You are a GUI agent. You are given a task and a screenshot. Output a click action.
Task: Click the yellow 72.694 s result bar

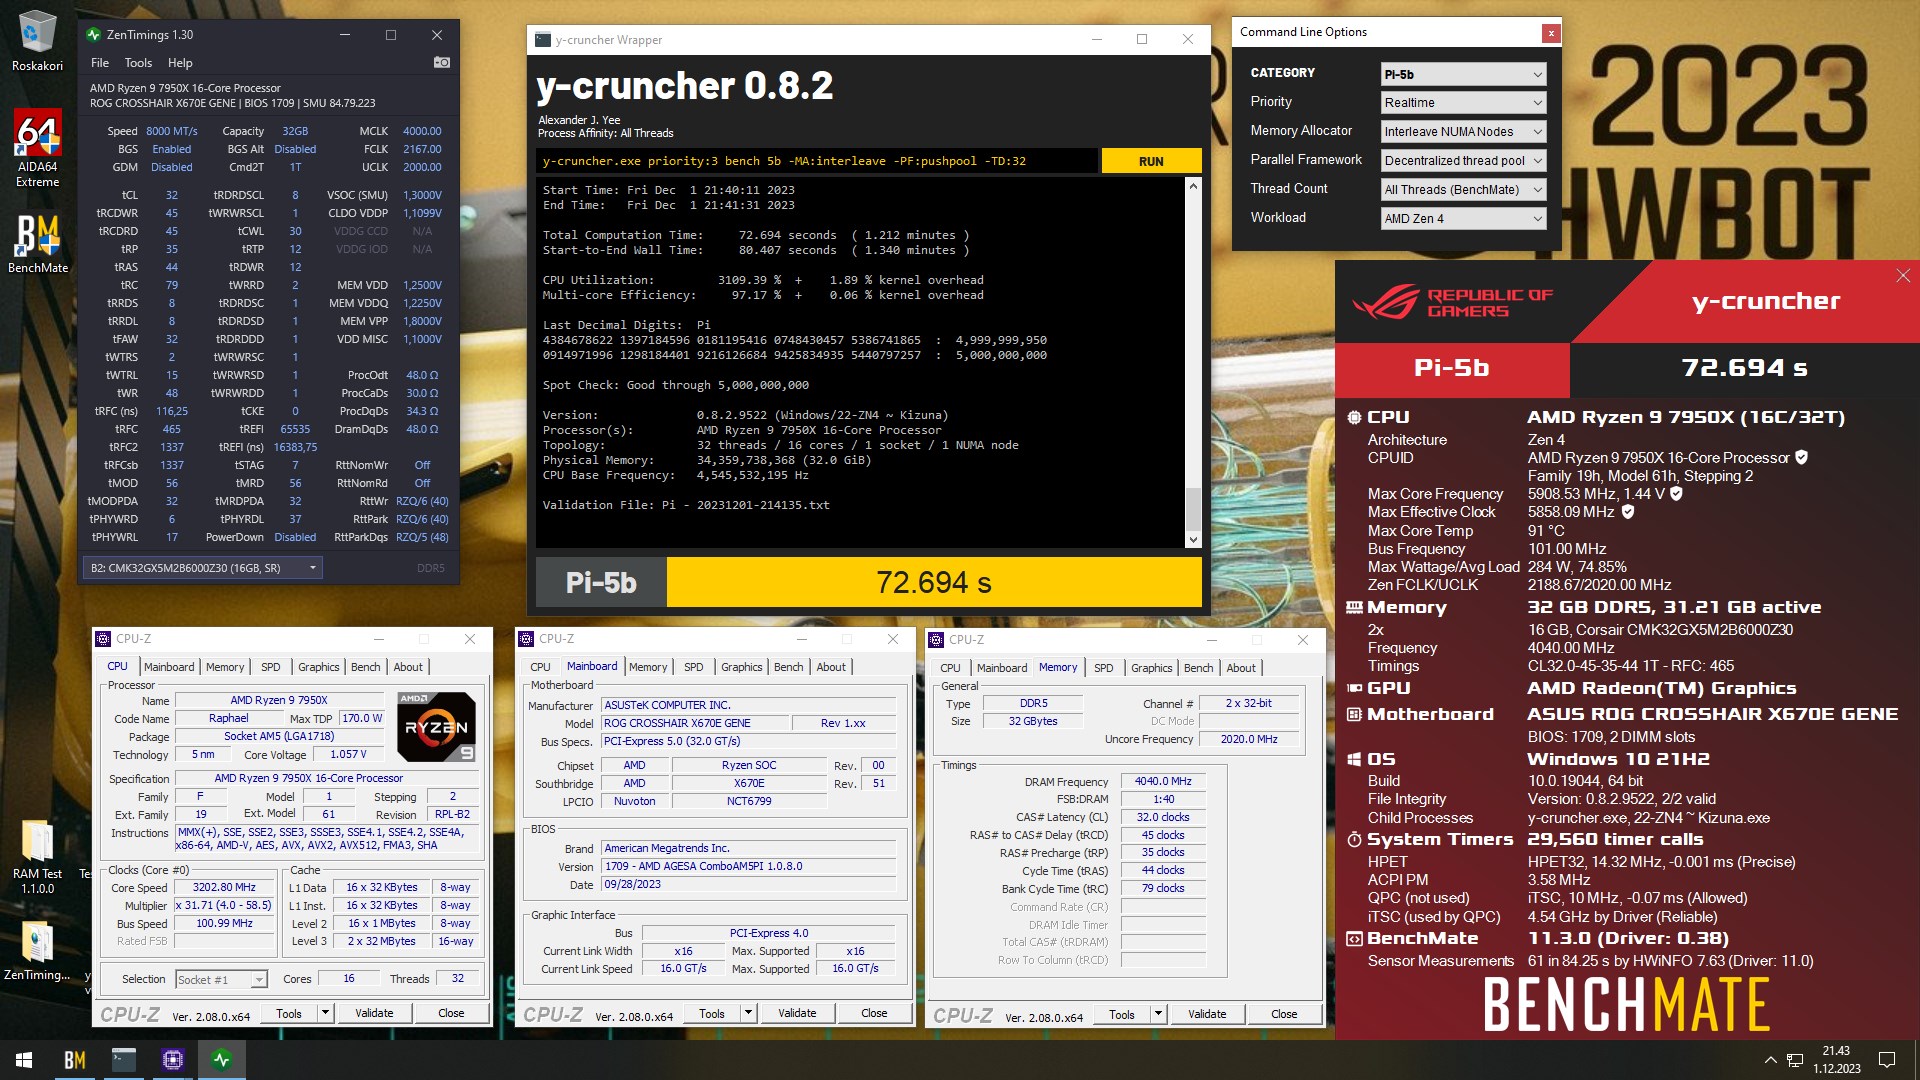tap(934, 582)
